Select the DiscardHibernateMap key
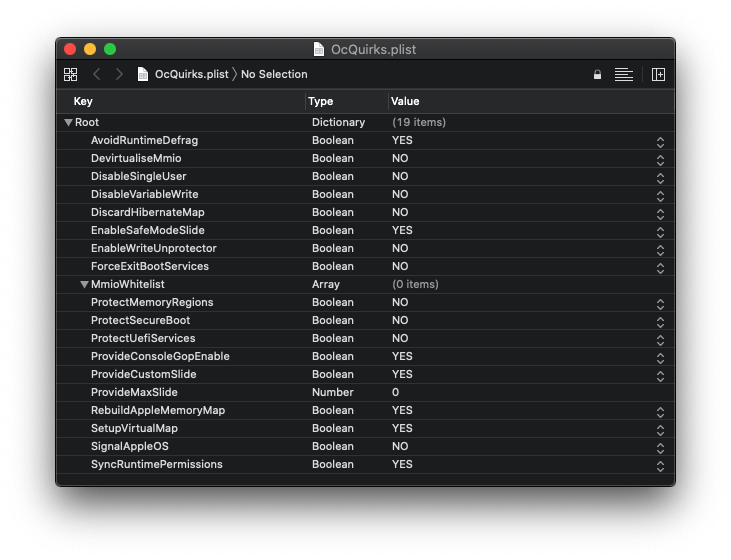Viewport: 731px width, 560px height. [x=147, y=212]
